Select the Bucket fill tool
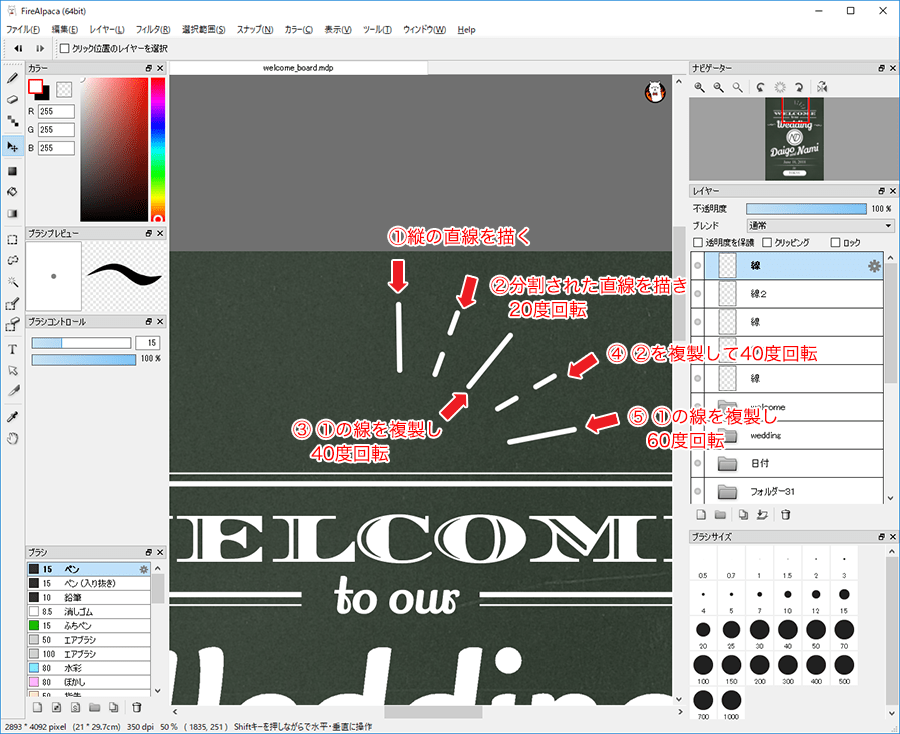This screenshot has width=900, height=734. click(13, 191)
